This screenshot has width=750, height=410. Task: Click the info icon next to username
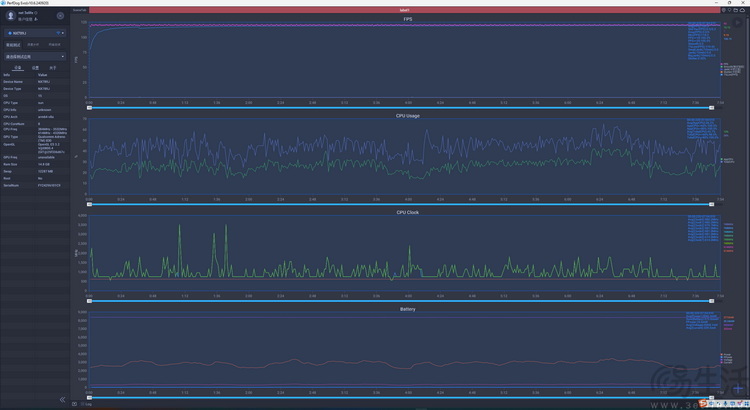pos(36,12)
